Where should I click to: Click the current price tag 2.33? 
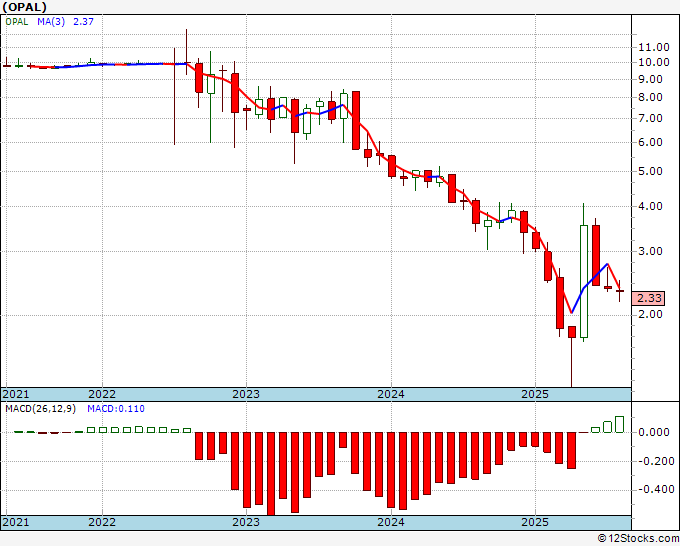649,298
